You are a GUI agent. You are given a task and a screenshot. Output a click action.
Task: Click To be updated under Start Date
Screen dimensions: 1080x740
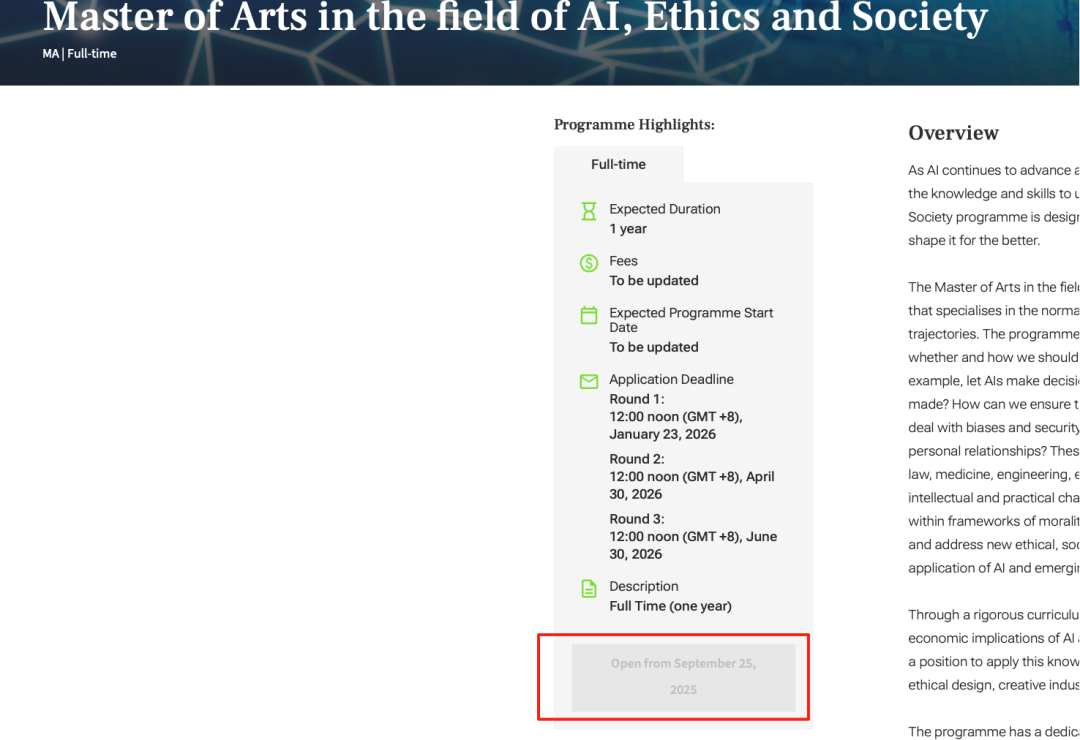[654, 347]
